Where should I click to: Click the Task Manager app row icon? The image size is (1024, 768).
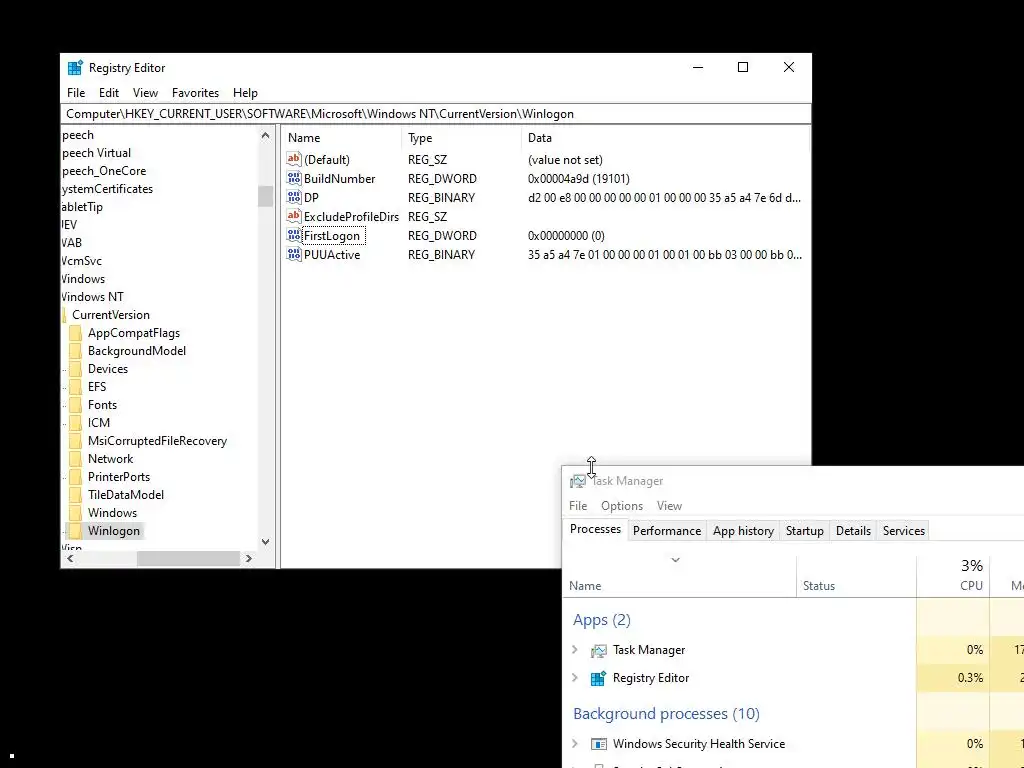click(598, 650)
